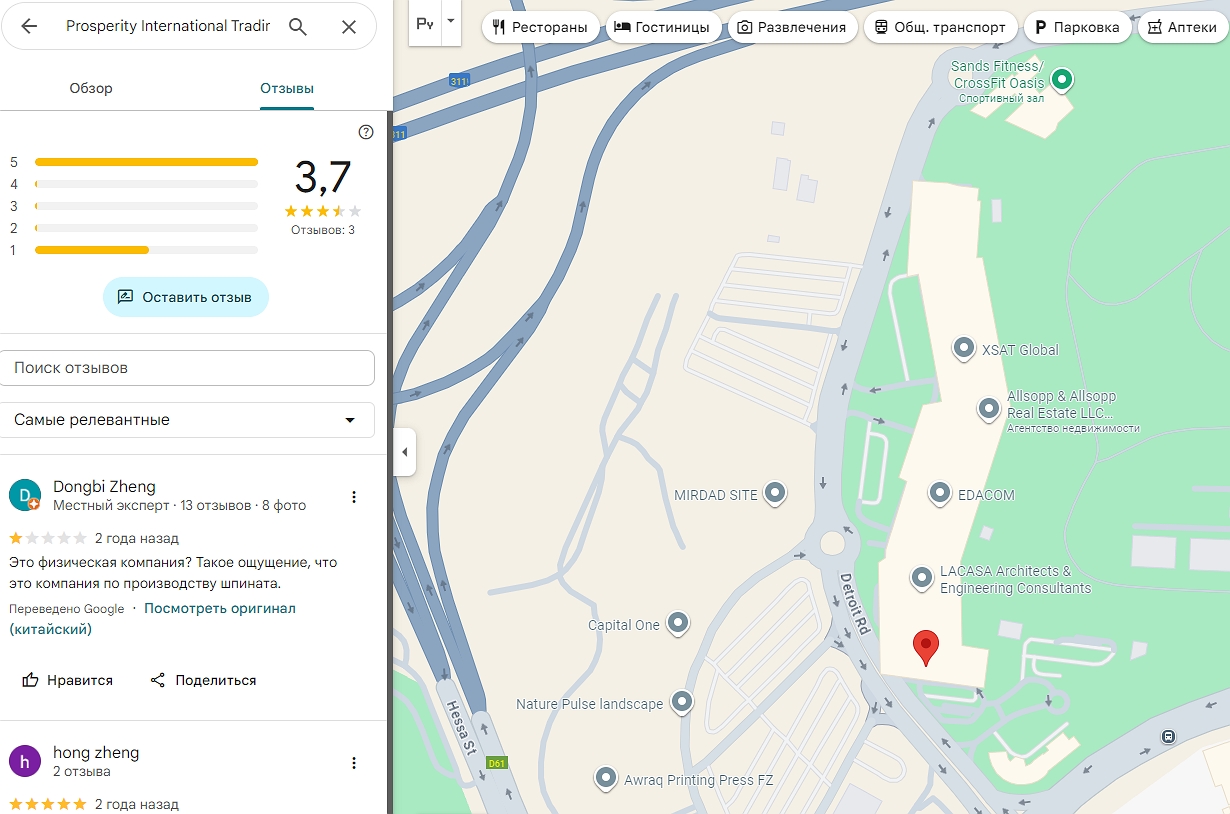Click 'Посмотреть оригинал' link
Viewport: 1230px width, 814px height.
pos(220,608)
